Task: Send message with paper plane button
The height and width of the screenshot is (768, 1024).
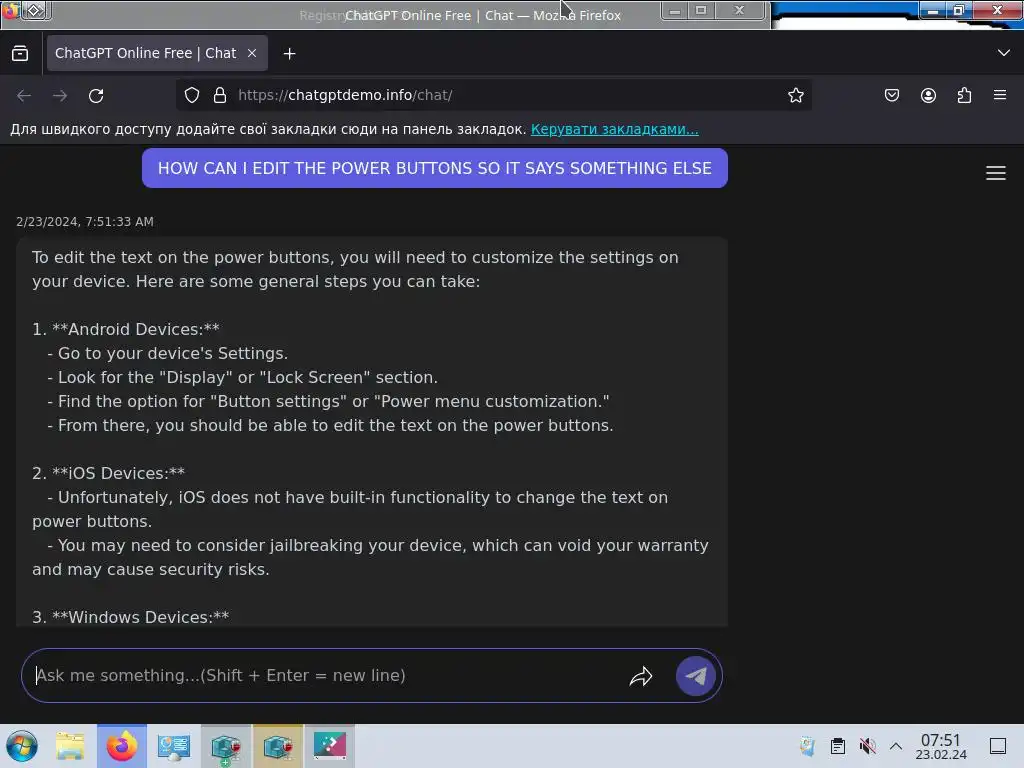Action: tap(696, 676)
